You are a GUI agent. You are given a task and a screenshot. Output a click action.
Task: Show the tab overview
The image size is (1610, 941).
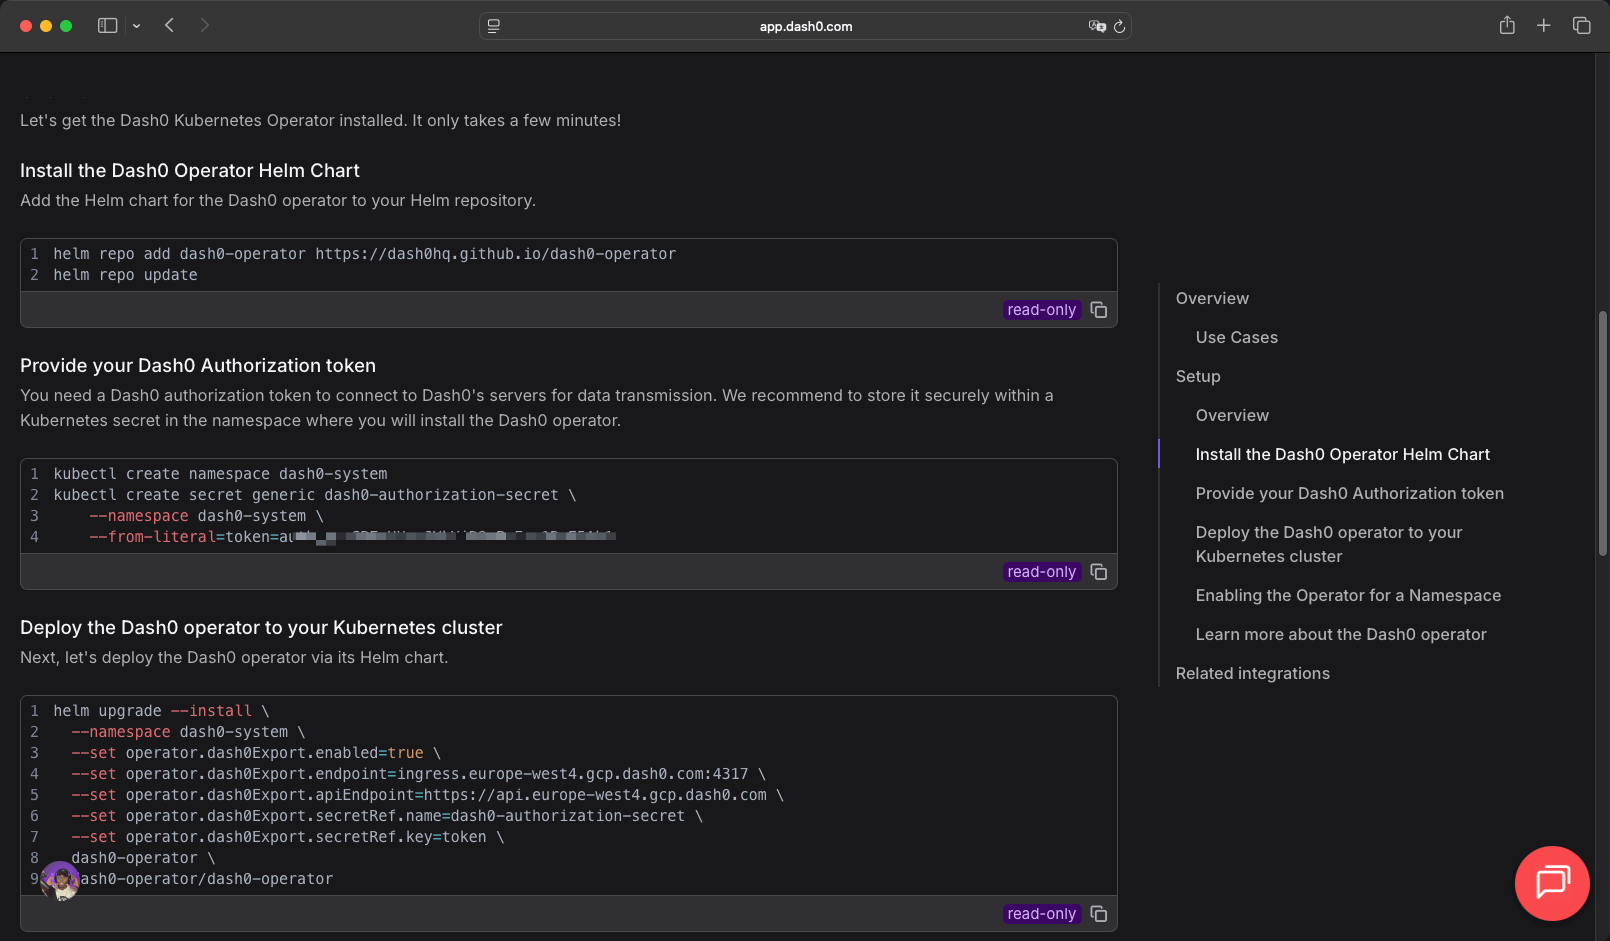point(1581,25)
